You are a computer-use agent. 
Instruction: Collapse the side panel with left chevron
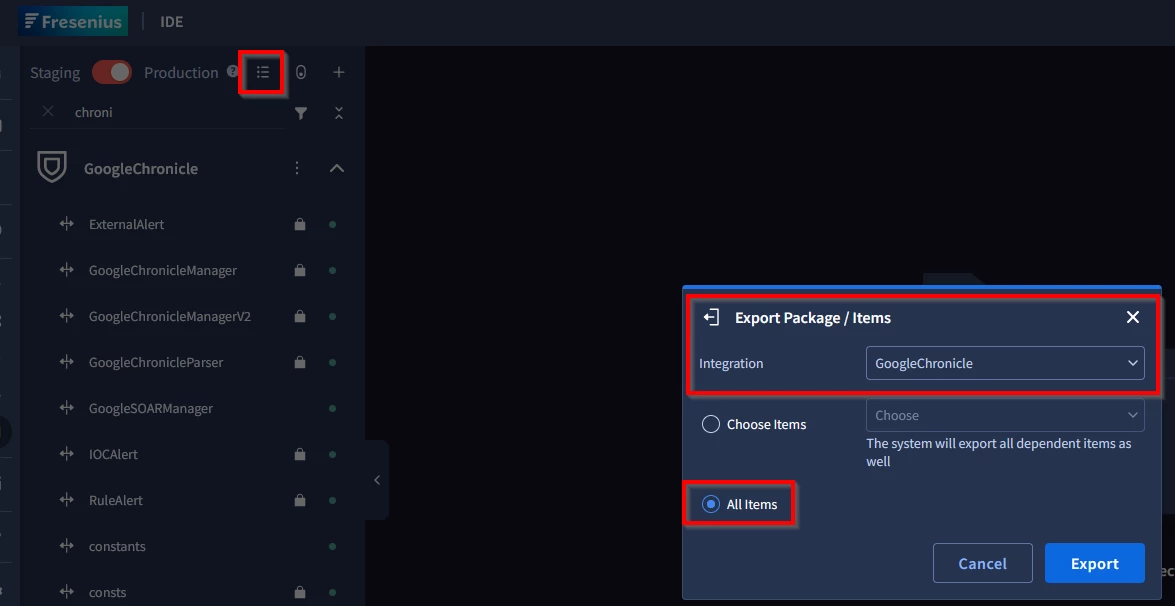[x=377, y=480]
